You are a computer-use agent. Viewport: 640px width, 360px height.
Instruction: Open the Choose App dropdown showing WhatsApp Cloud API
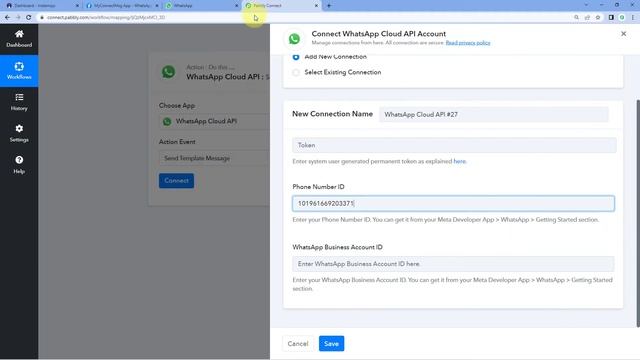214,121
